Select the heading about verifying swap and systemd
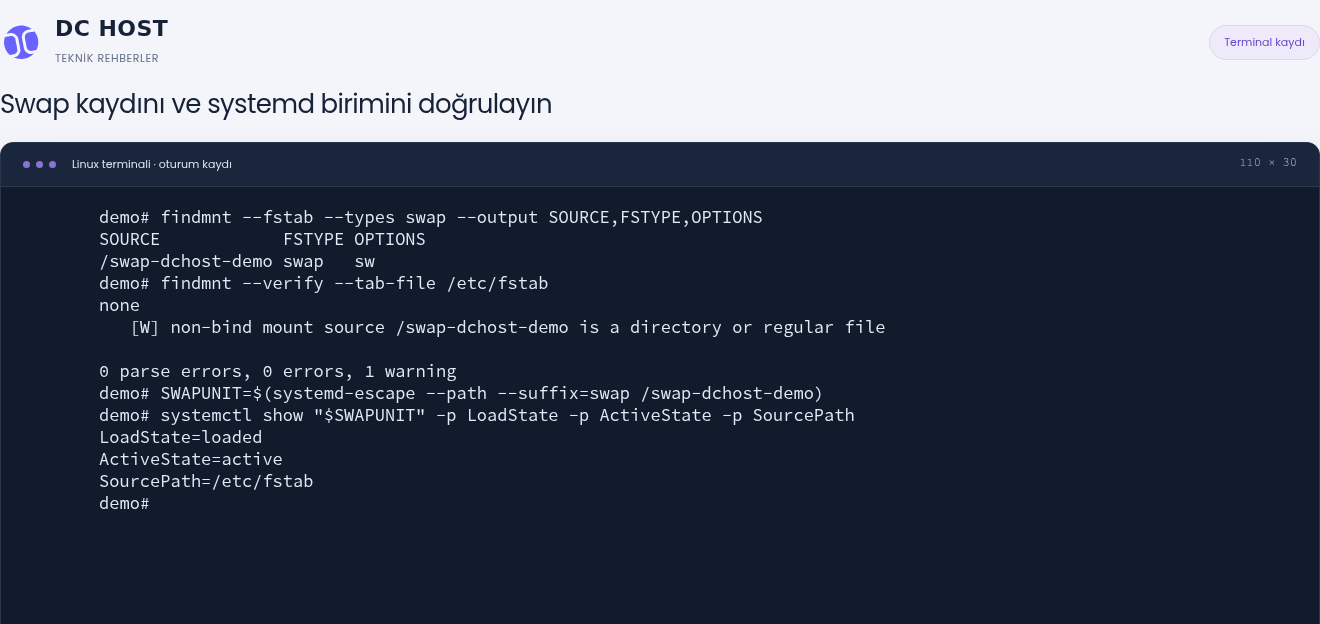The width and height of the screenshot is (1320, 624). [x=276, y=104]
